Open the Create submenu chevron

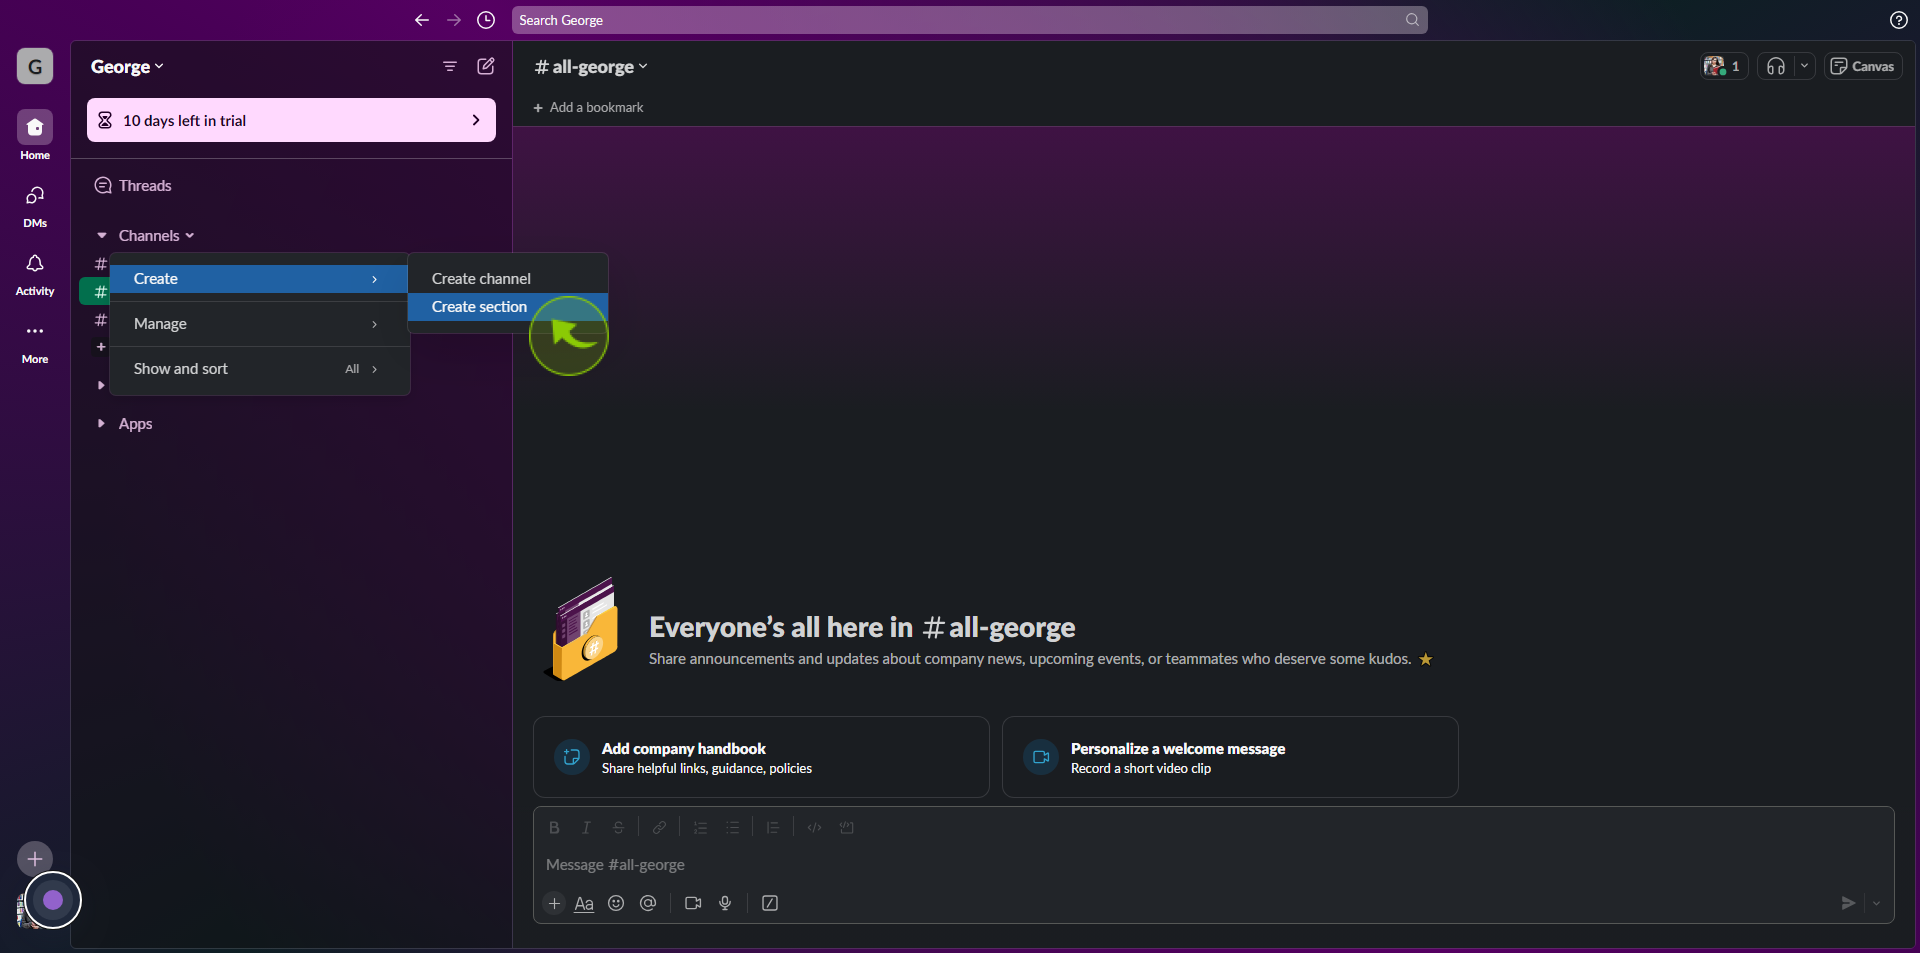click(375, 279)
